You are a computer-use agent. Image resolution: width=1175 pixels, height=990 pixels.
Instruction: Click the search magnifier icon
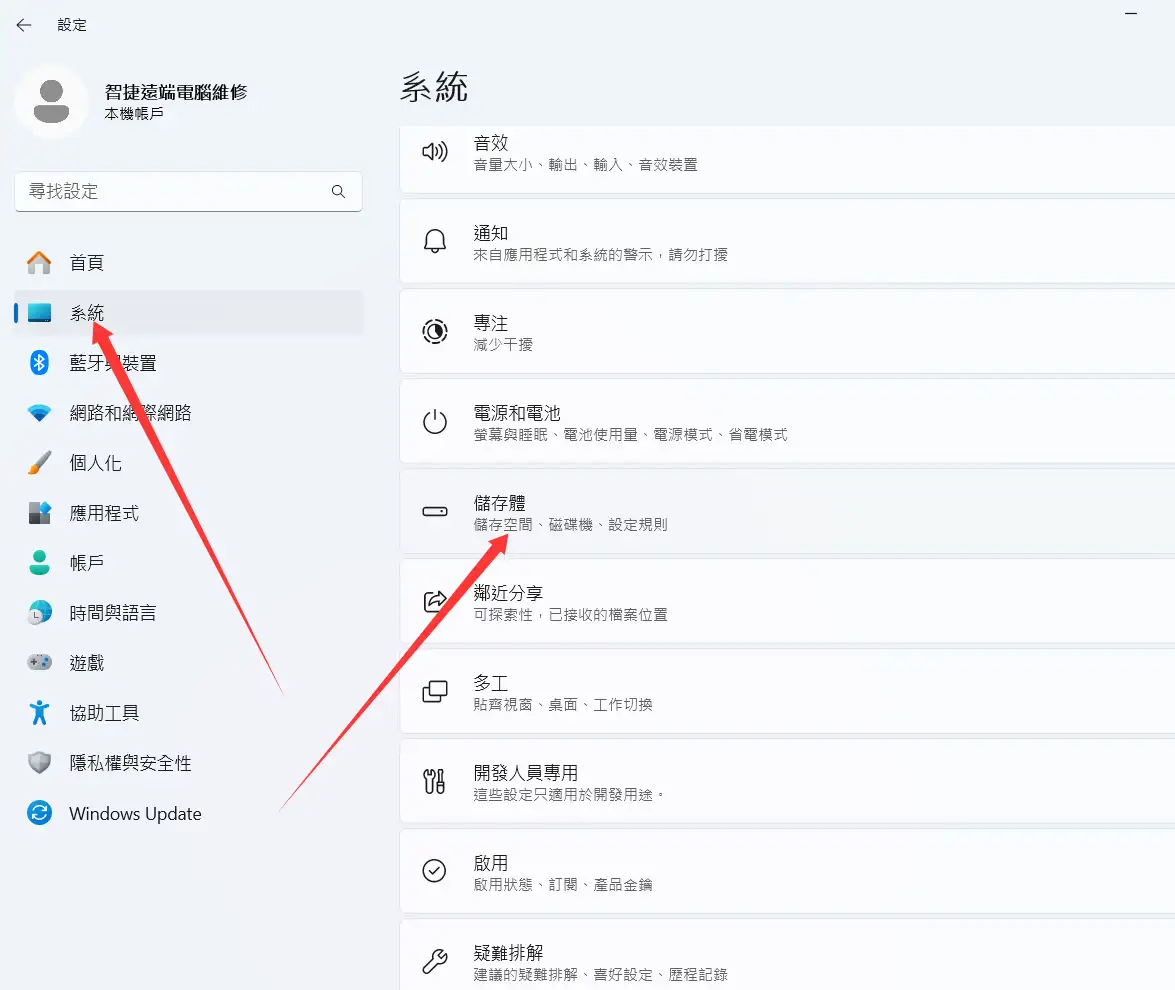click(x=339, y=191)
